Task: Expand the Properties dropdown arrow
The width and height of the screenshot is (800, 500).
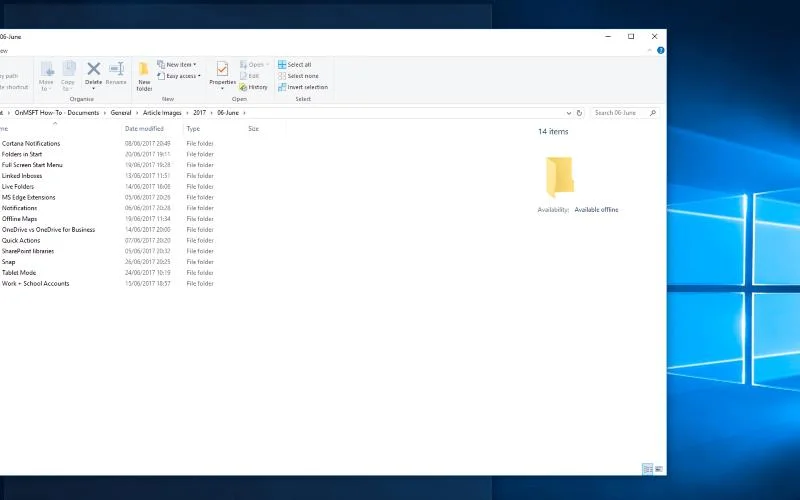Action: click(x=222, y=88)
